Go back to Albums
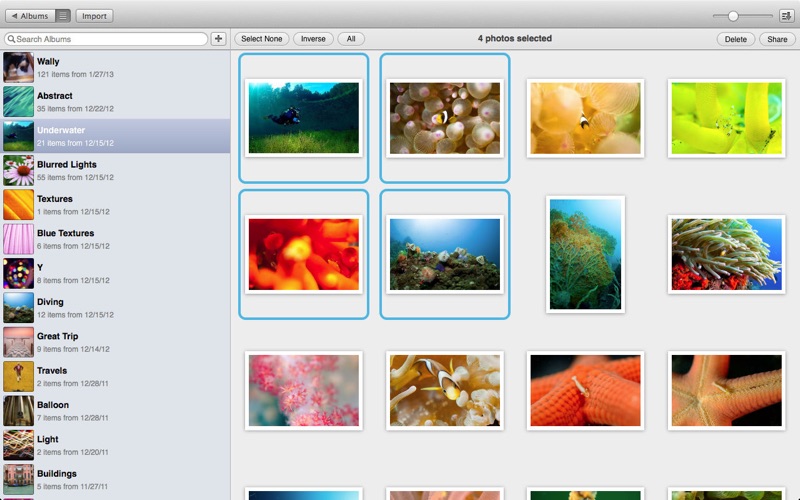800x500 pixels. (x=30, y=16)
